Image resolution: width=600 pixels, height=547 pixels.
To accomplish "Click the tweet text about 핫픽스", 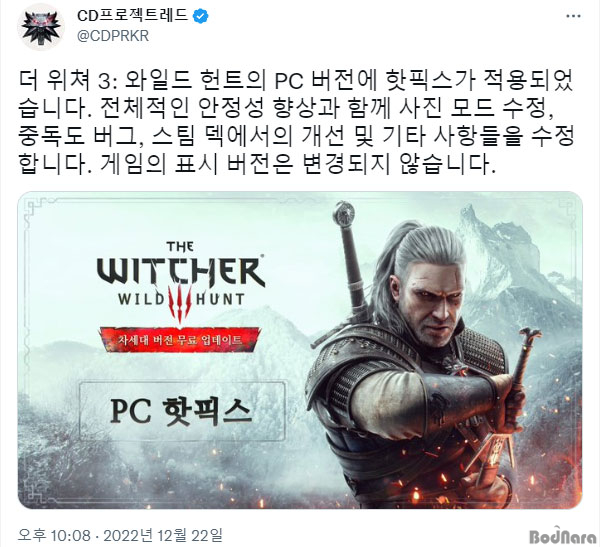I will [x=295, y=123].
